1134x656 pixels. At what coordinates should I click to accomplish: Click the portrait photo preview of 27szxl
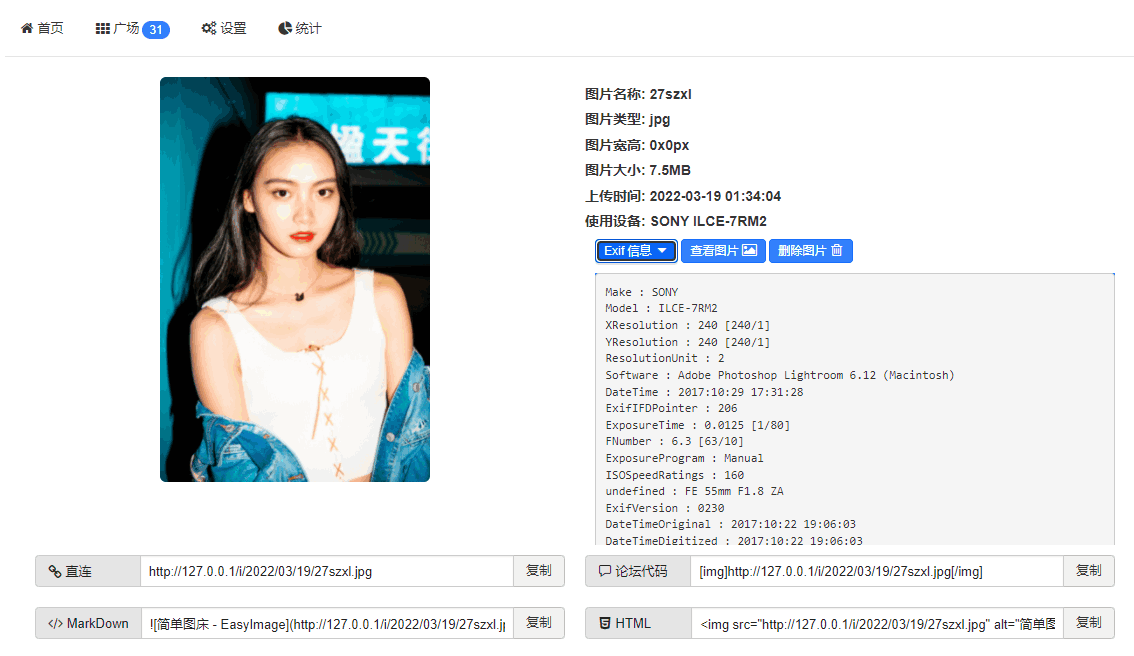click(x=294, y=280)
